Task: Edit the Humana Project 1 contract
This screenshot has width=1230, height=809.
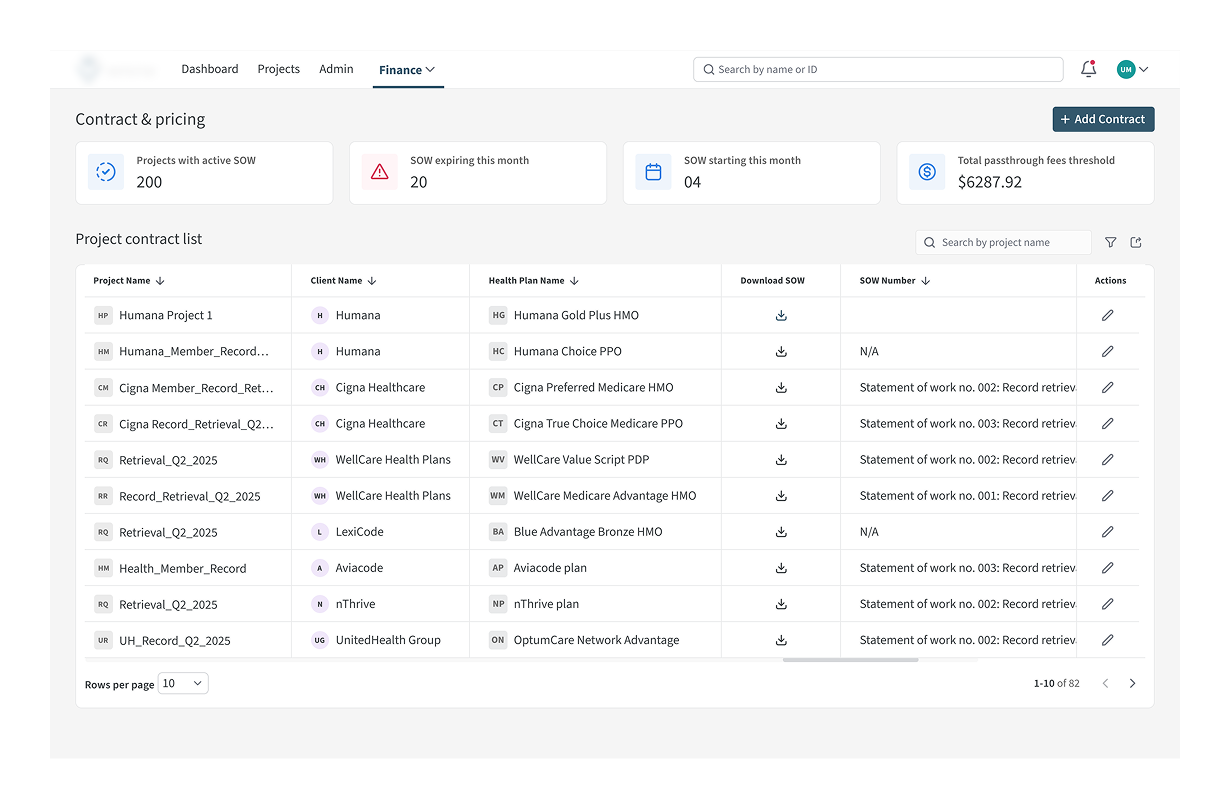Action: pyautogui.click(x=1107, y=315)
